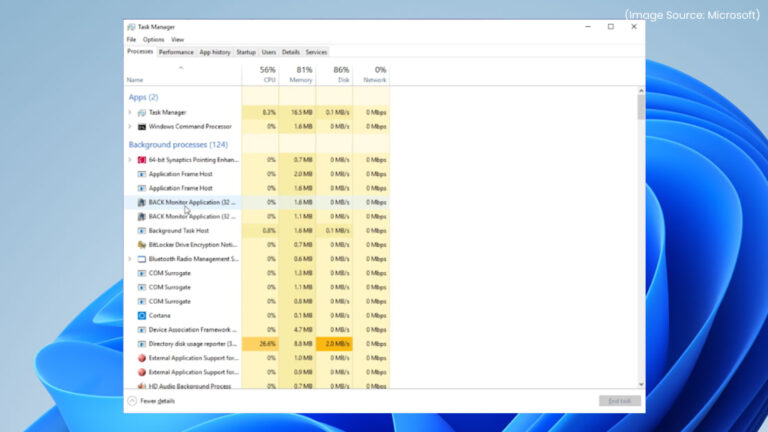Click the Cortana process icon
768x432 pixels.
coord(142,316)
